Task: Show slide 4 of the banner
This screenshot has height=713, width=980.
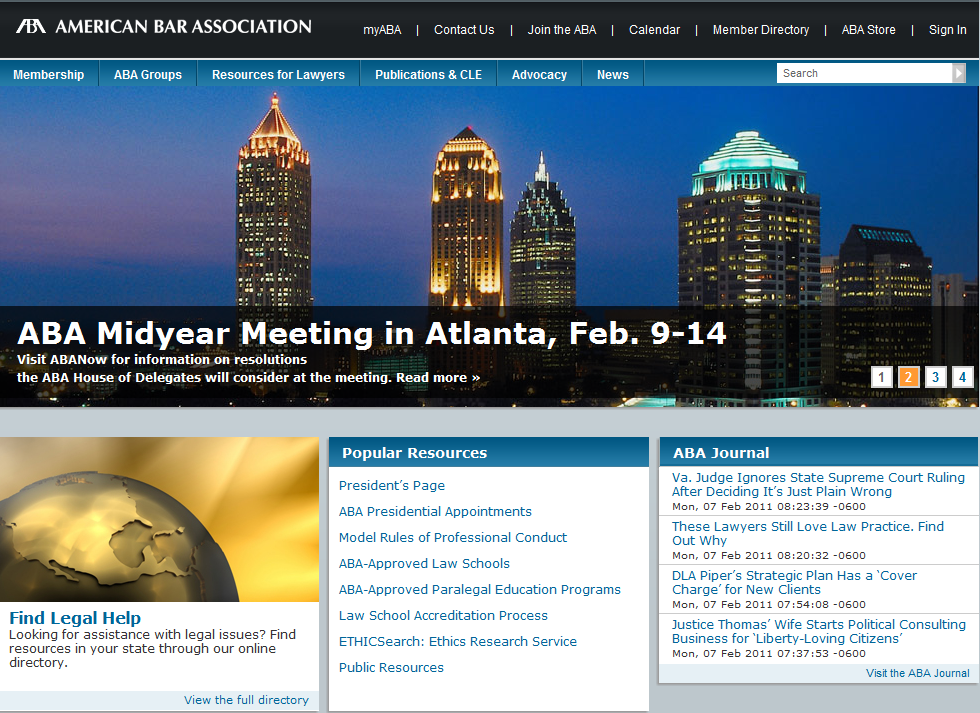Action: click(x=962, y=377)
